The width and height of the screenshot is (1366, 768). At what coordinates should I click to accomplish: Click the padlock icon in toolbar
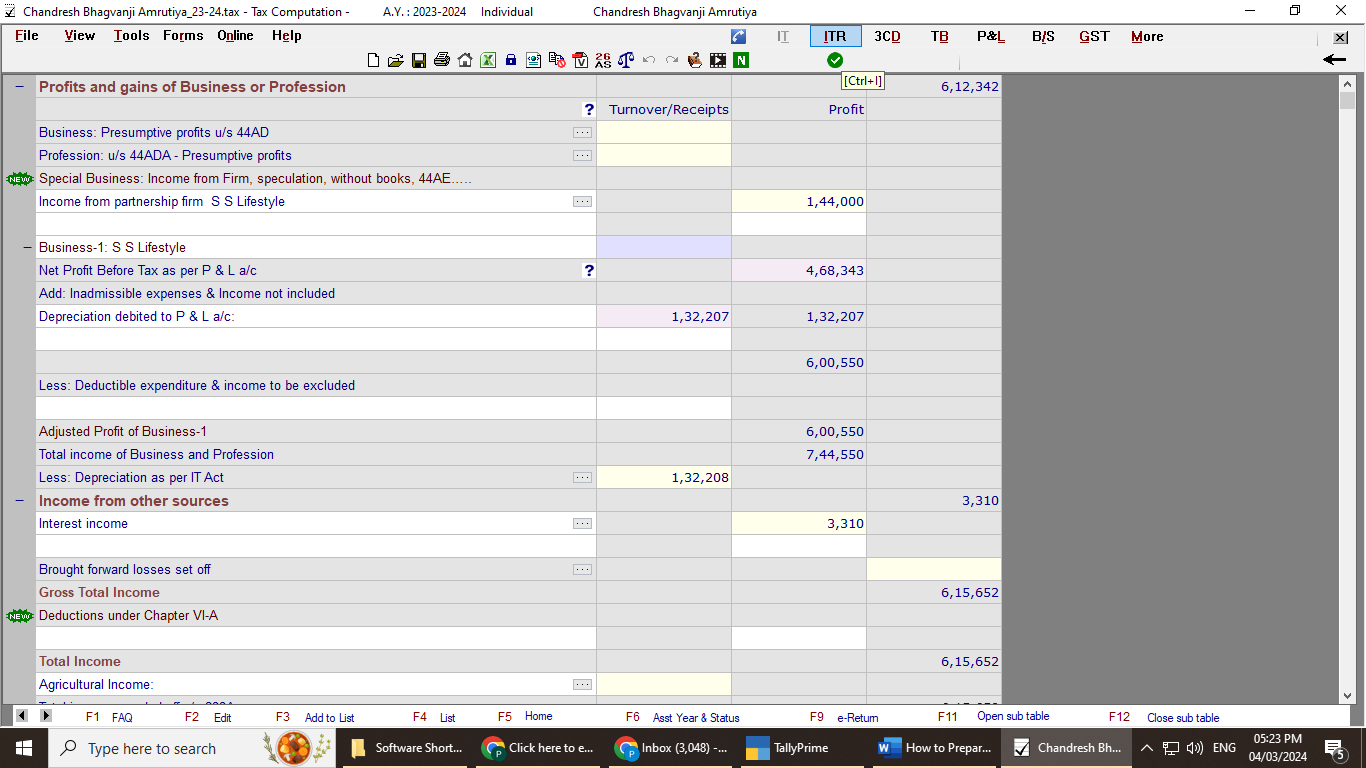pos(511,60)
